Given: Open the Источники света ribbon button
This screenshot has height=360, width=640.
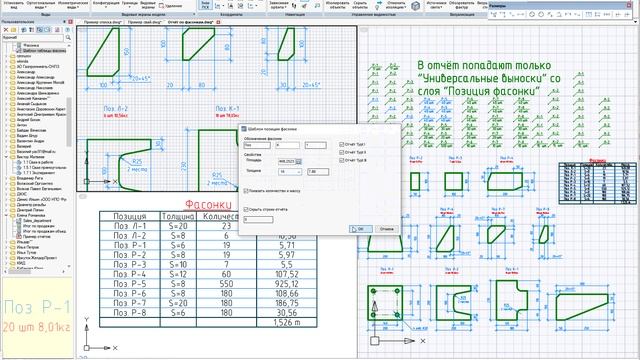Looking at the screenshot, I should [436, 4].
